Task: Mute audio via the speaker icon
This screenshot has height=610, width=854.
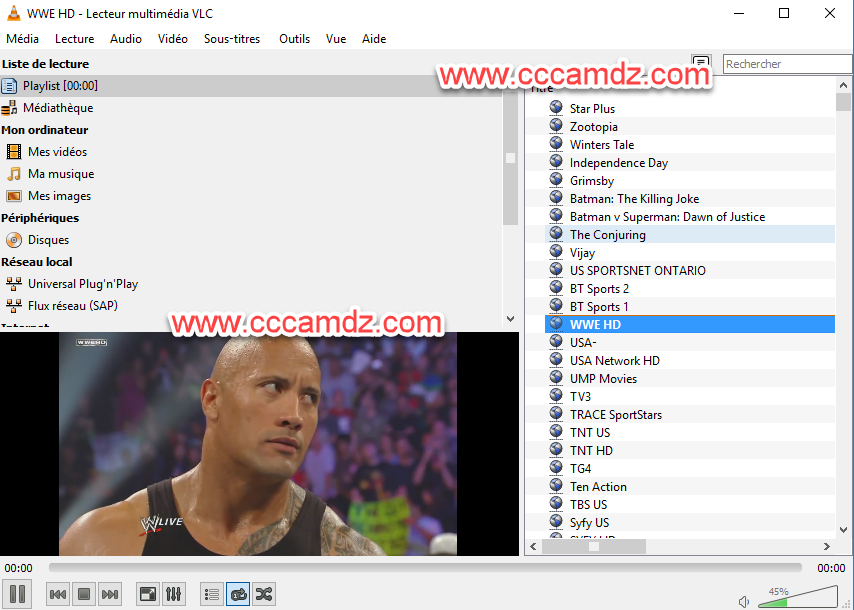Action: tap(743, 601)
